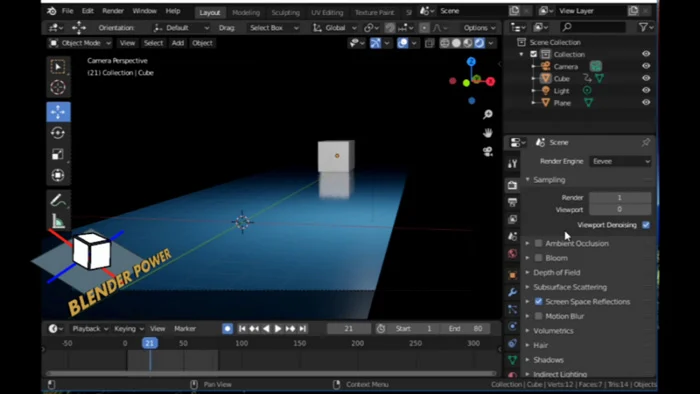This screenshot has height=394, width=700.
Task: Open the timeline Marker menu
Action: pos(185,328)
